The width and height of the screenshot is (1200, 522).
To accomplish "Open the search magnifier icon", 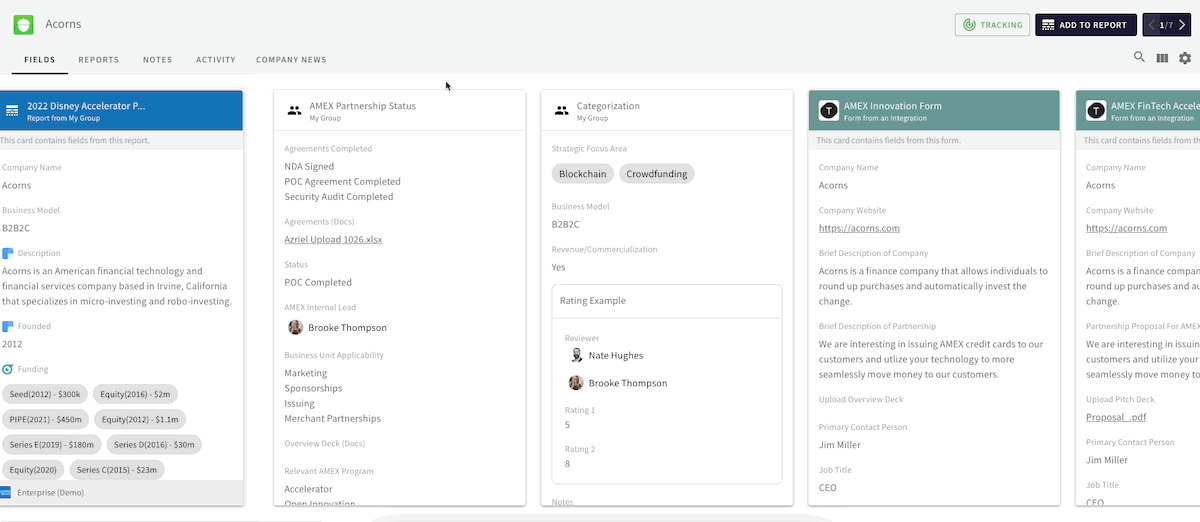I will point(1139,58).
